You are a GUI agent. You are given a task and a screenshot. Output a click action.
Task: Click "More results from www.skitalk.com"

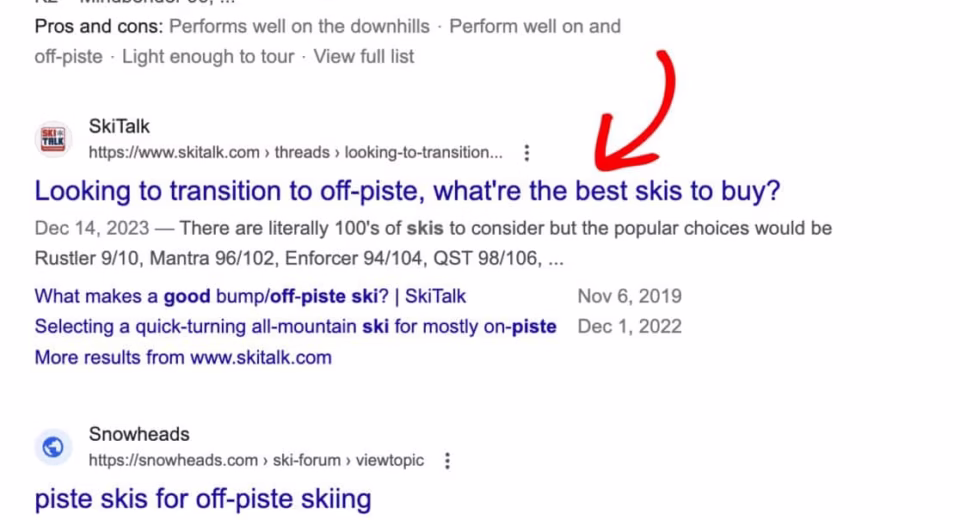coord(183,357)
